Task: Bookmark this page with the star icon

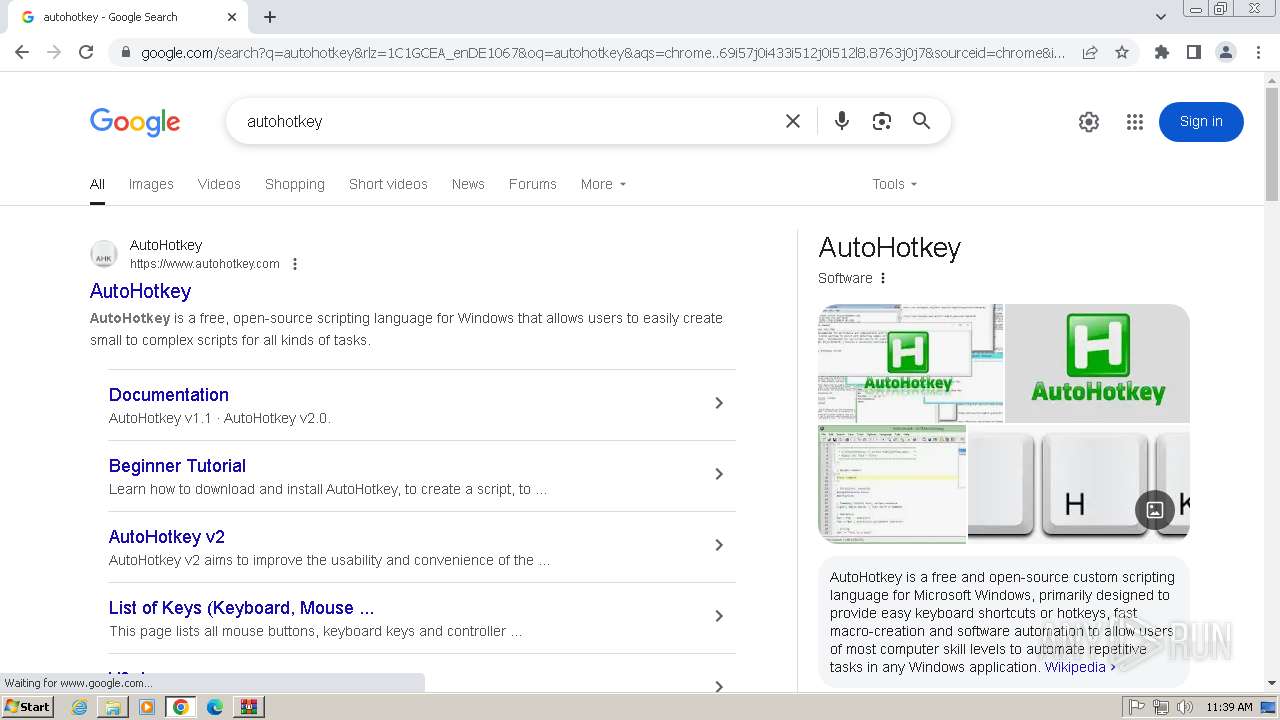Action: (1122, 52)
